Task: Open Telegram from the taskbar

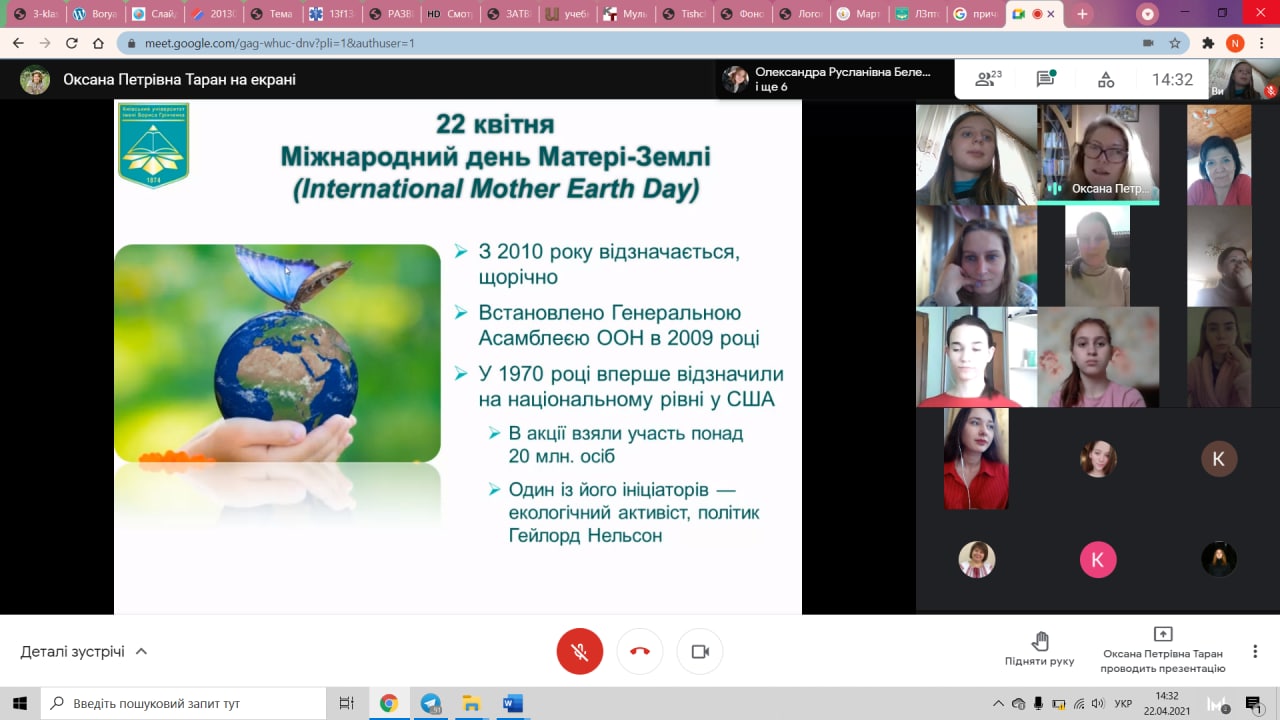Action: tap(430, 703)
